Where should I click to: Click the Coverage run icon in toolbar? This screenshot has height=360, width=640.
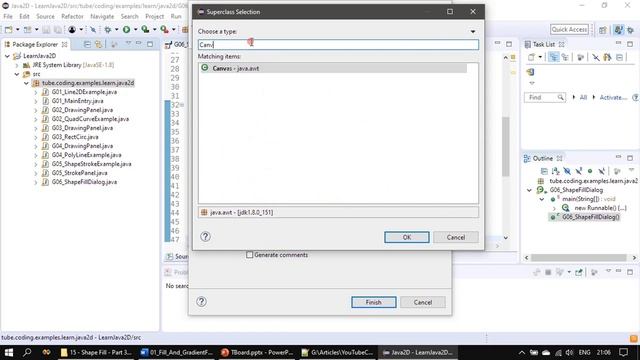click(145, 29)
